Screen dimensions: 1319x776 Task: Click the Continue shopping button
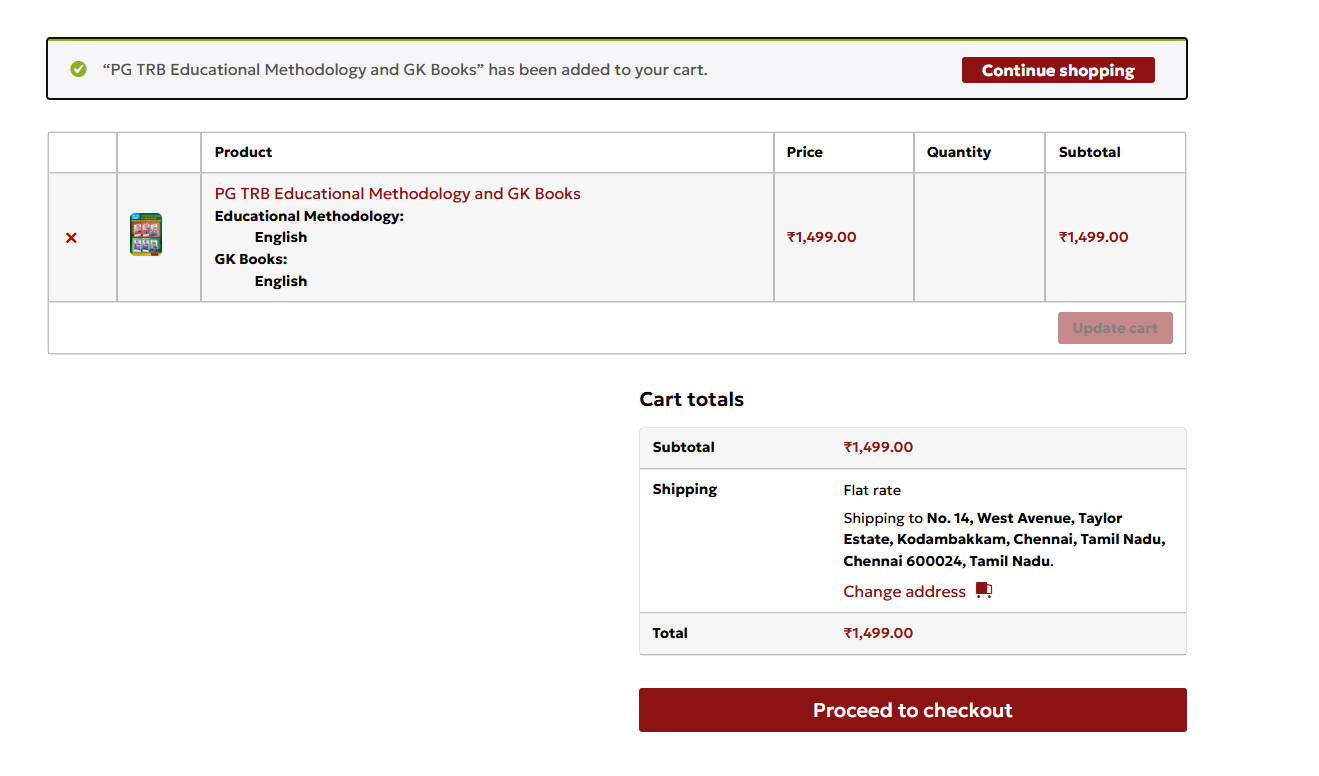pos(1058,70)
